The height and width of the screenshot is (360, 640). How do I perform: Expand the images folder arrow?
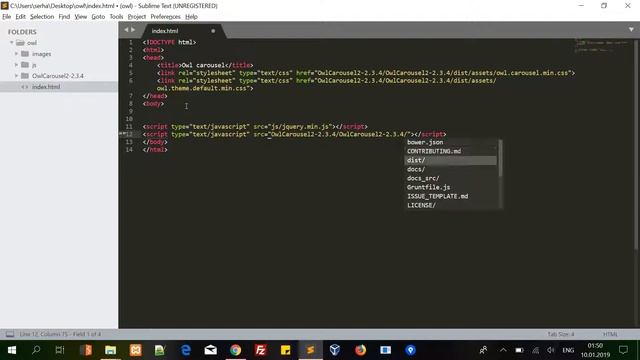pos(16,53)
